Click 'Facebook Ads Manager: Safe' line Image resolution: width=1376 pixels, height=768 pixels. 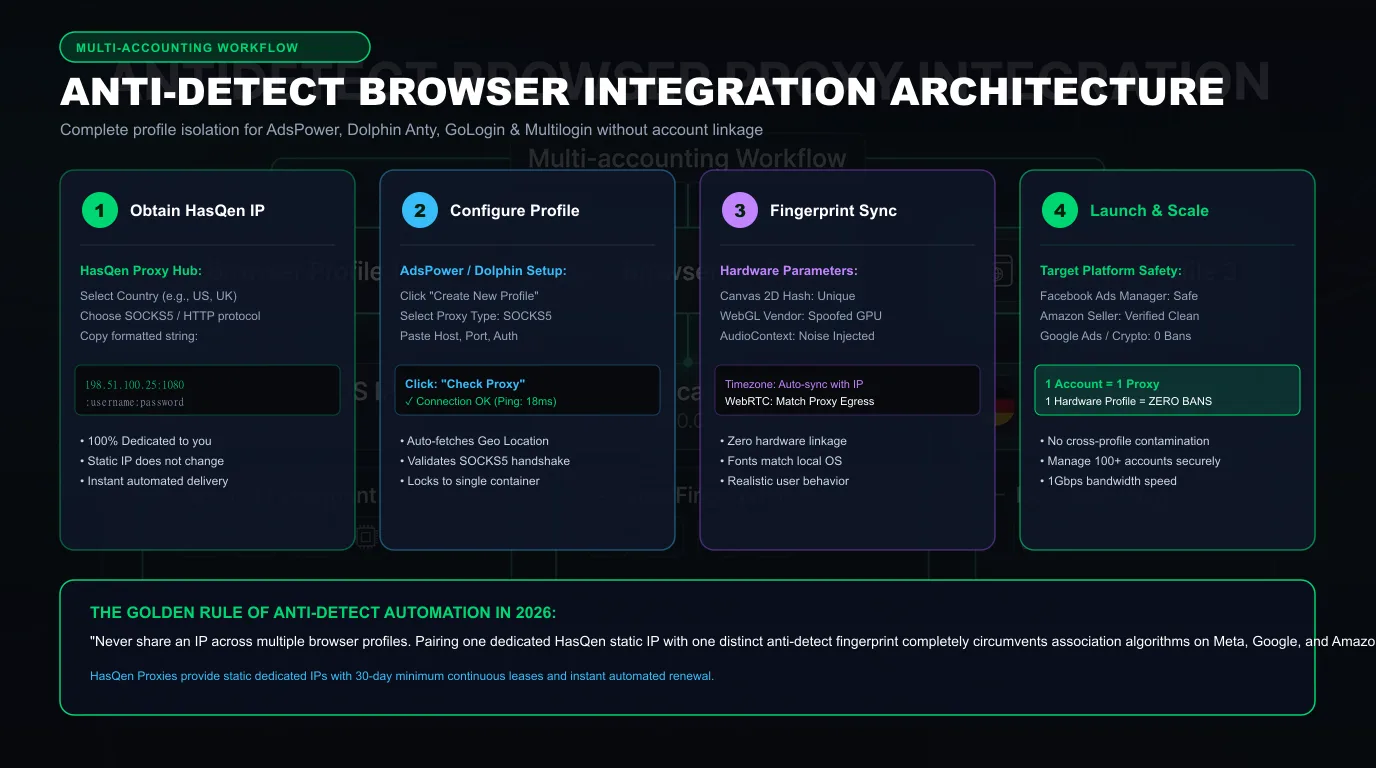pos(1119,296)
